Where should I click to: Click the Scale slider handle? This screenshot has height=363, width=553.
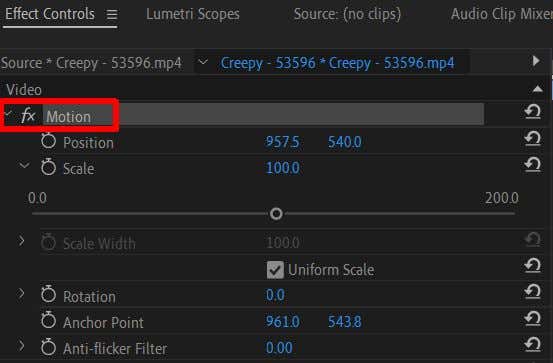pos(276,213)
